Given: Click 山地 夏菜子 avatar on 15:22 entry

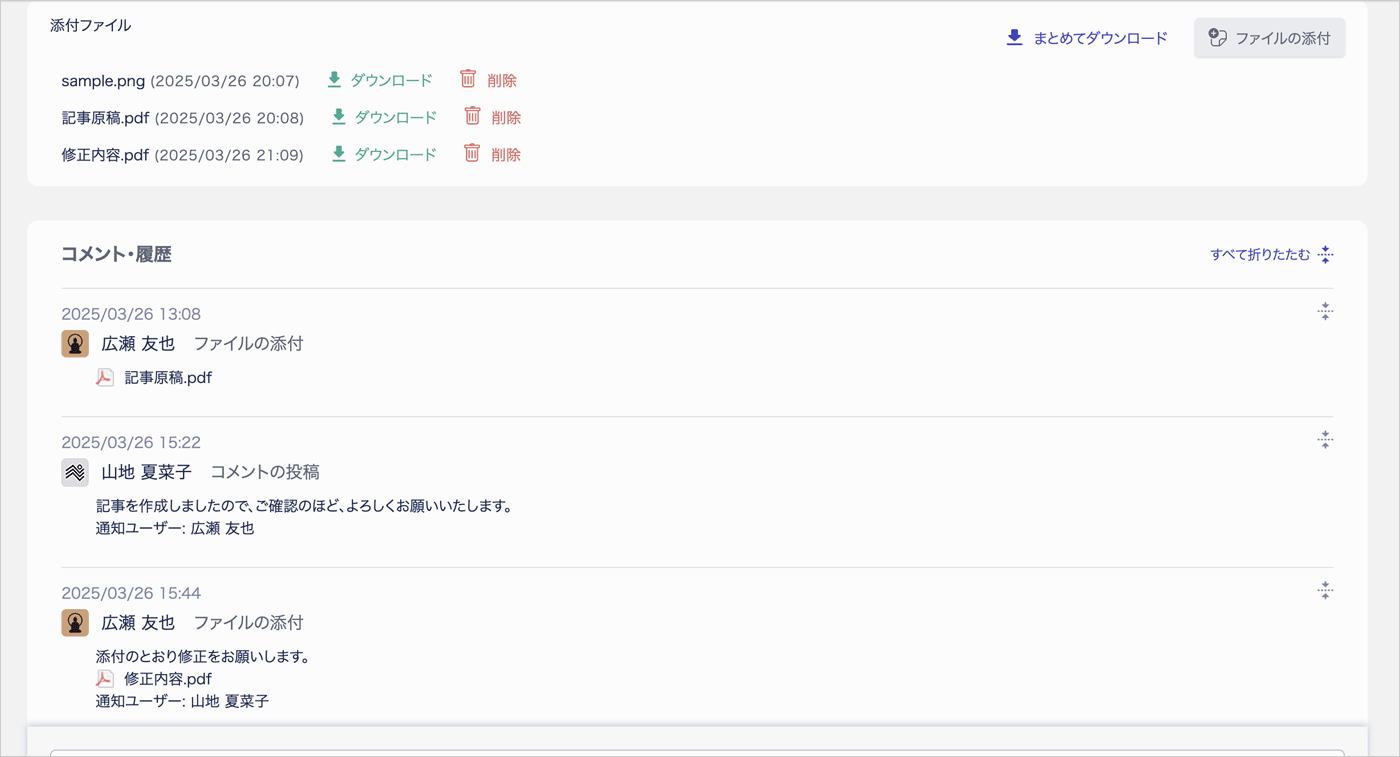Looking at the screenshot, I should coord(75,472).
